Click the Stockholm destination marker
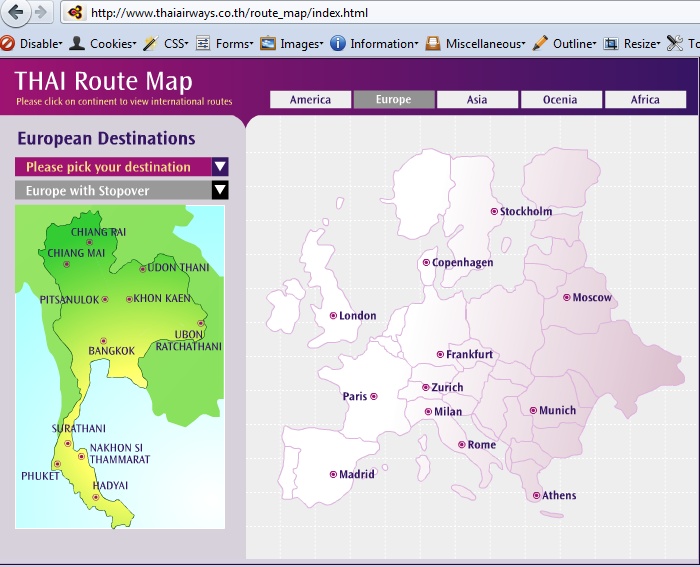 click(x=494, y=211)
